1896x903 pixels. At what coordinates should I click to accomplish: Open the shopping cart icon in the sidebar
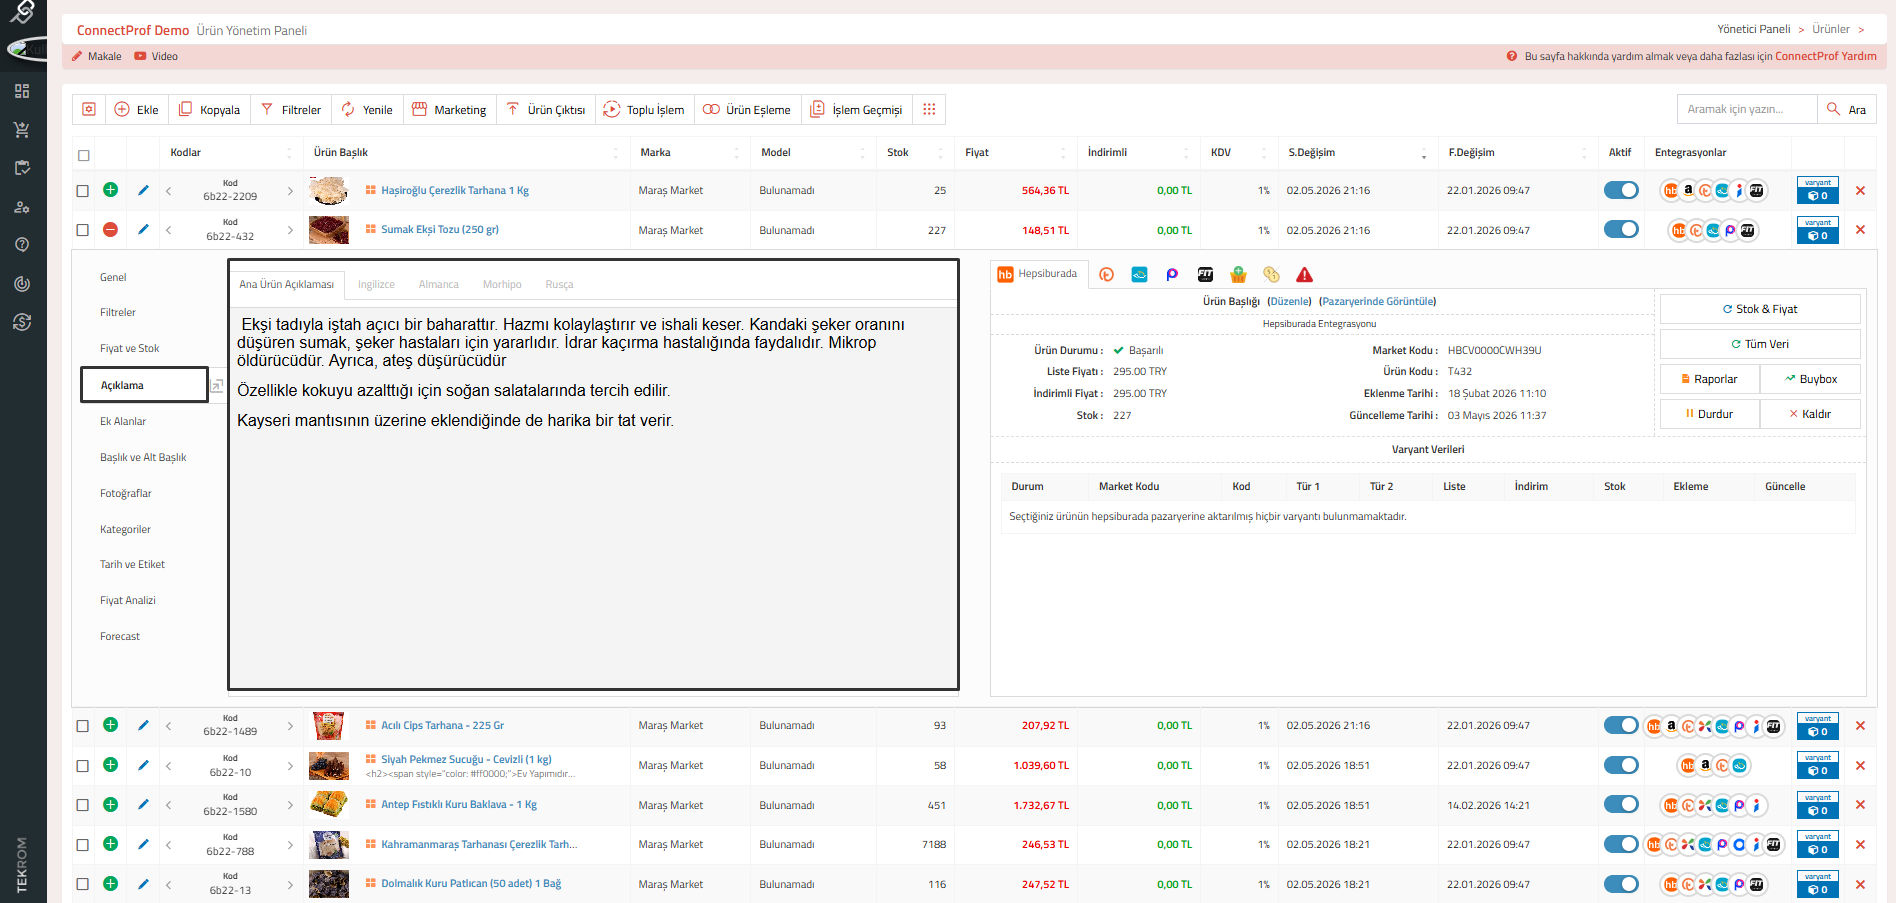tap(22, 129)
